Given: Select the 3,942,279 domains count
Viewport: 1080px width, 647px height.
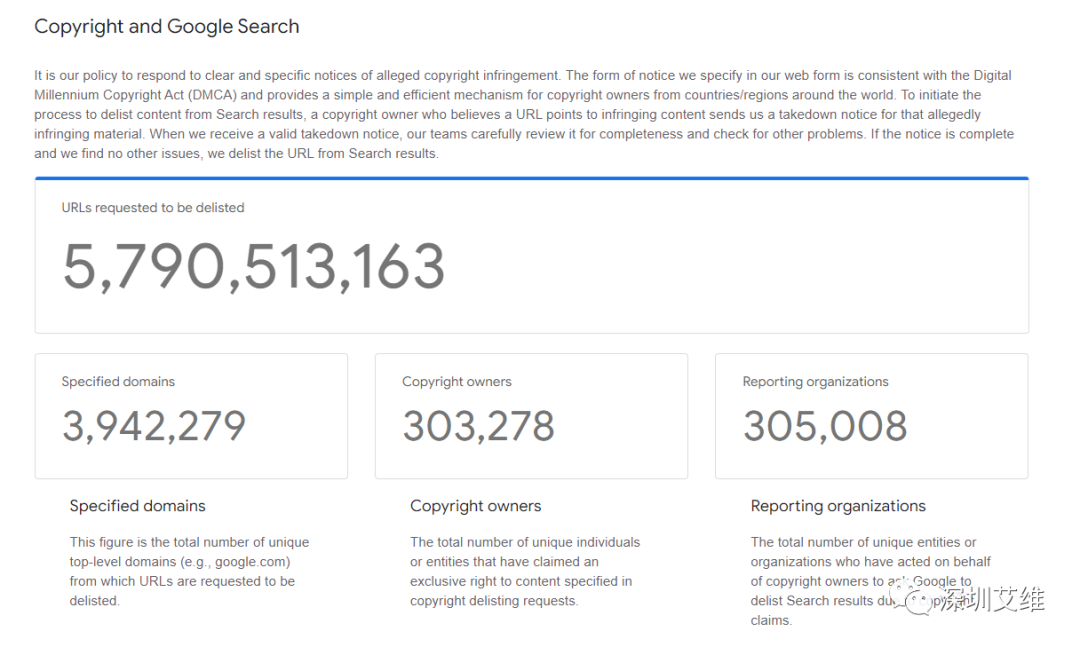Looking at the screenshot, I should [x=154, y=426].
